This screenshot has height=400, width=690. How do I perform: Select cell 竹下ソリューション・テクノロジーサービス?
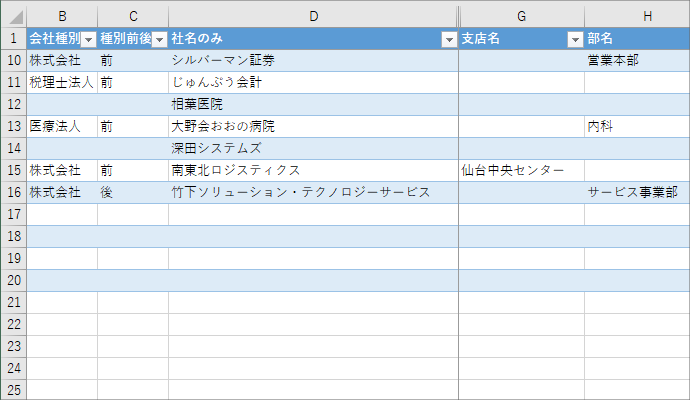pyautogui.click(x=313, y=193)
